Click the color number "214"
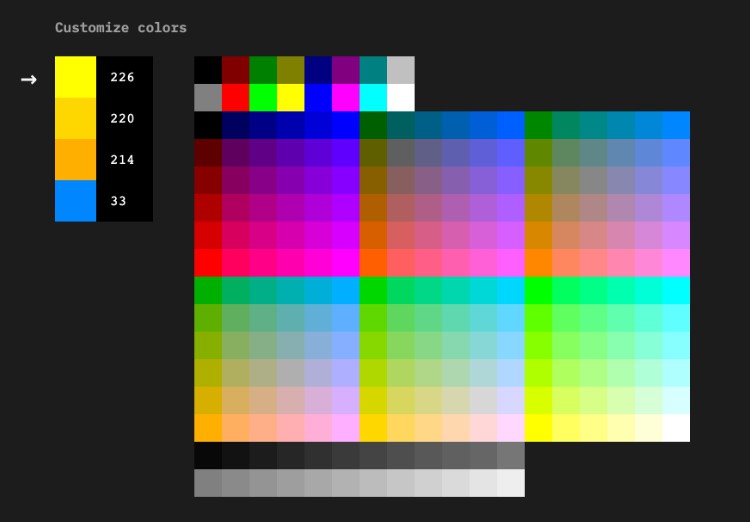This screenshot has height=522, width=750. pyautogui.click(x=122, y=160)
